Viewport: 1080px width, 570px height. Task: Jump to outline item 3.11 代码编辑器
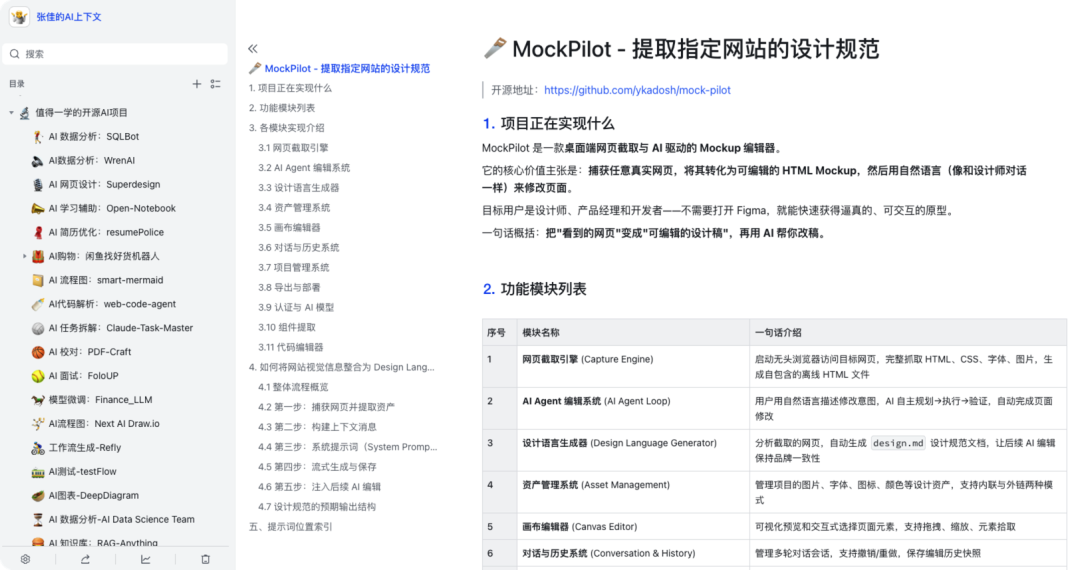pos(291,348)
